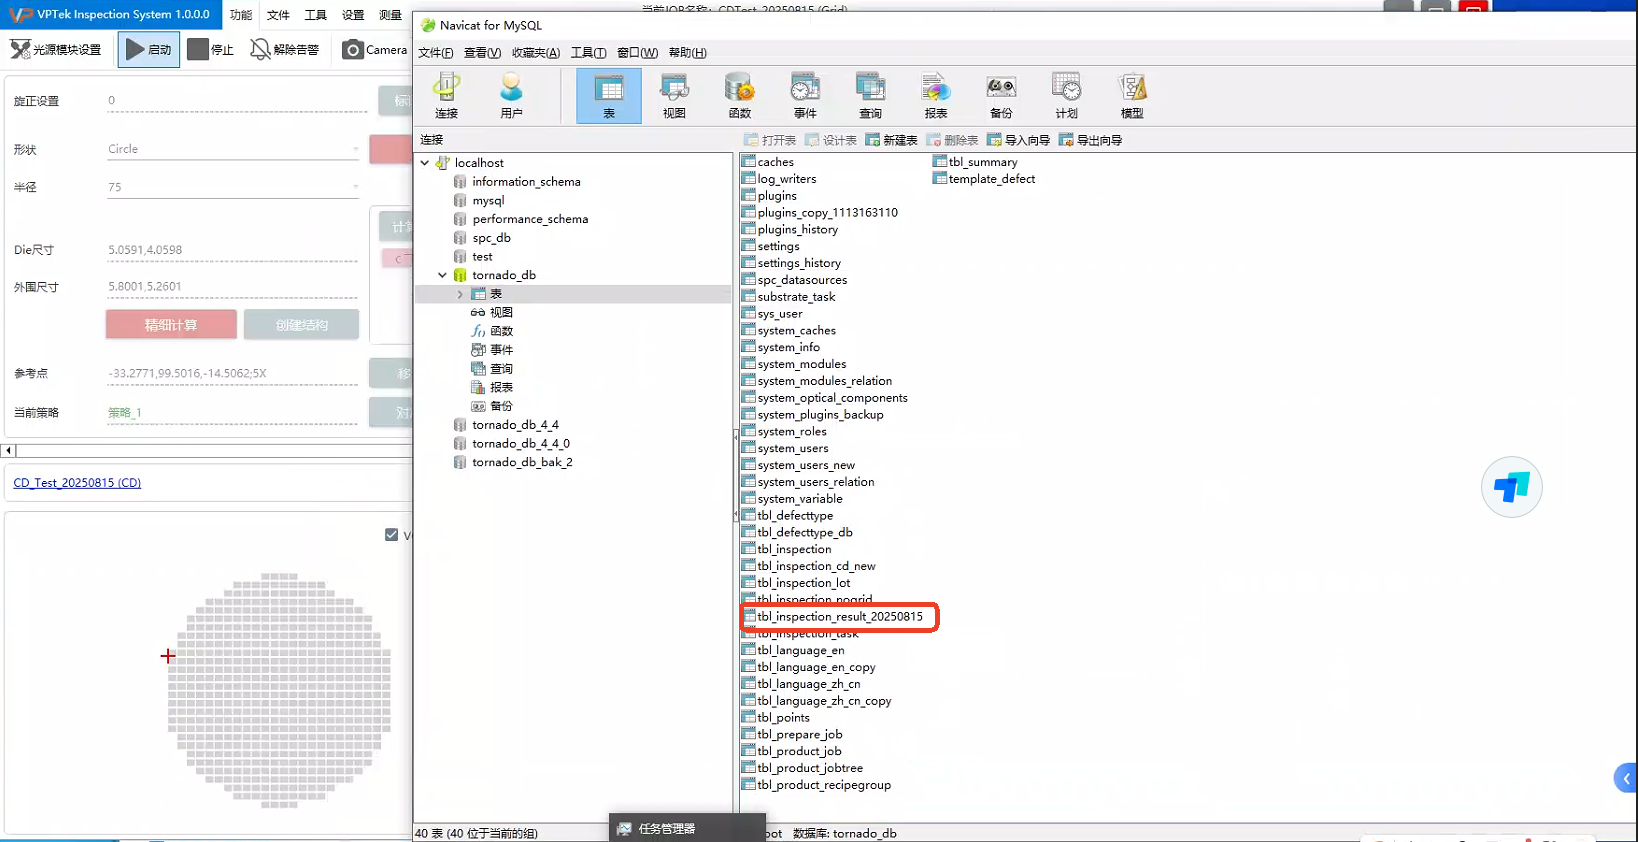Screen dimensions: 1638x842
Task: Click the Connection icon in Navicat toolbar
Action: (446, 95)
